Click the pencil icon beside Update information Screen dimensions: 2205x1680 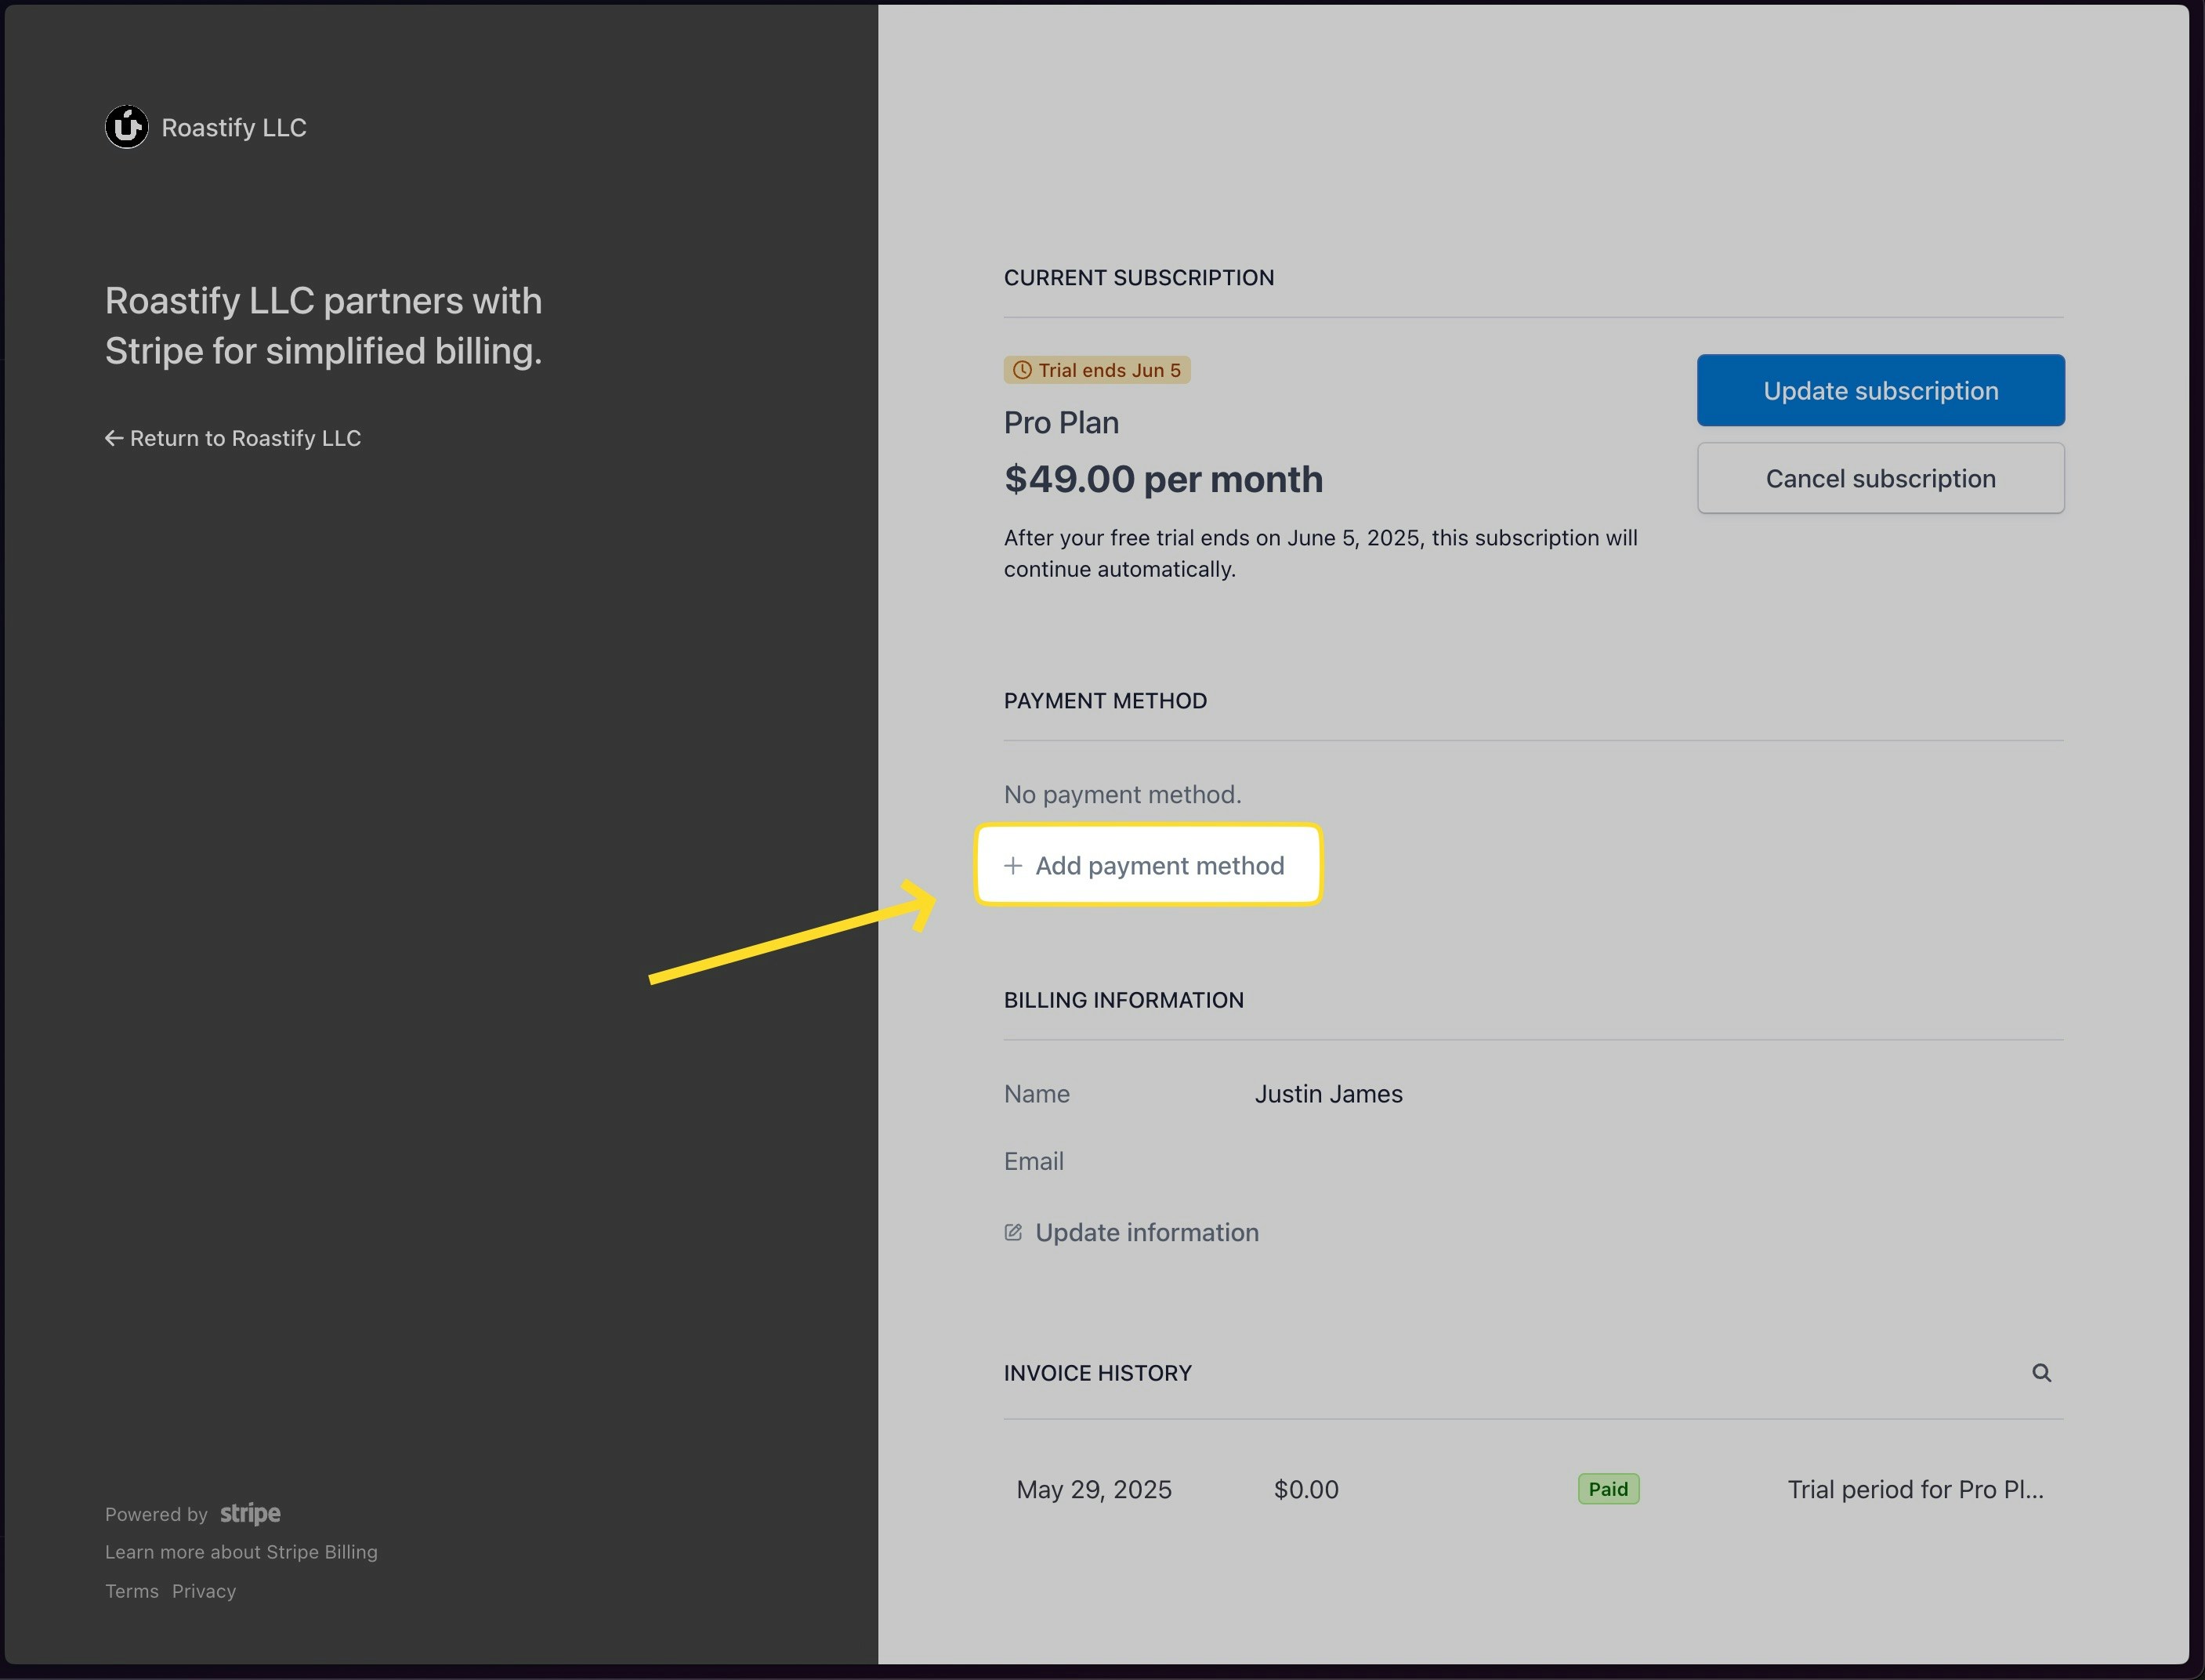[x=1013, y=1232]
